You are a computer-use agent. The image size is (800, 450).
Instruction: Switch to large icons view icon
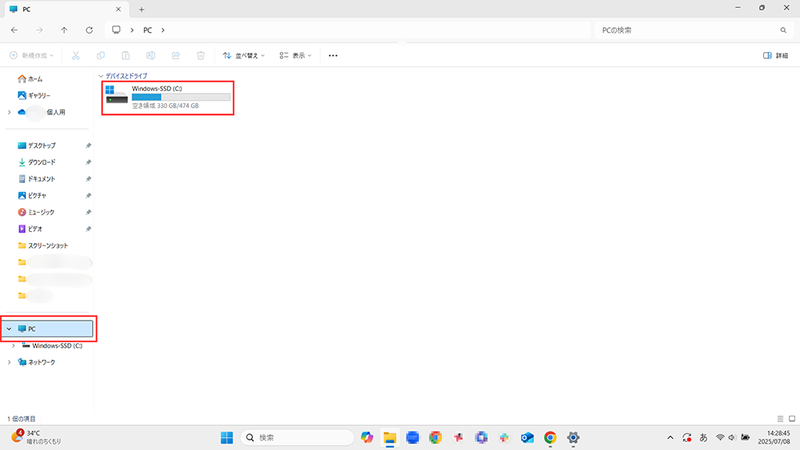[792, 419]
